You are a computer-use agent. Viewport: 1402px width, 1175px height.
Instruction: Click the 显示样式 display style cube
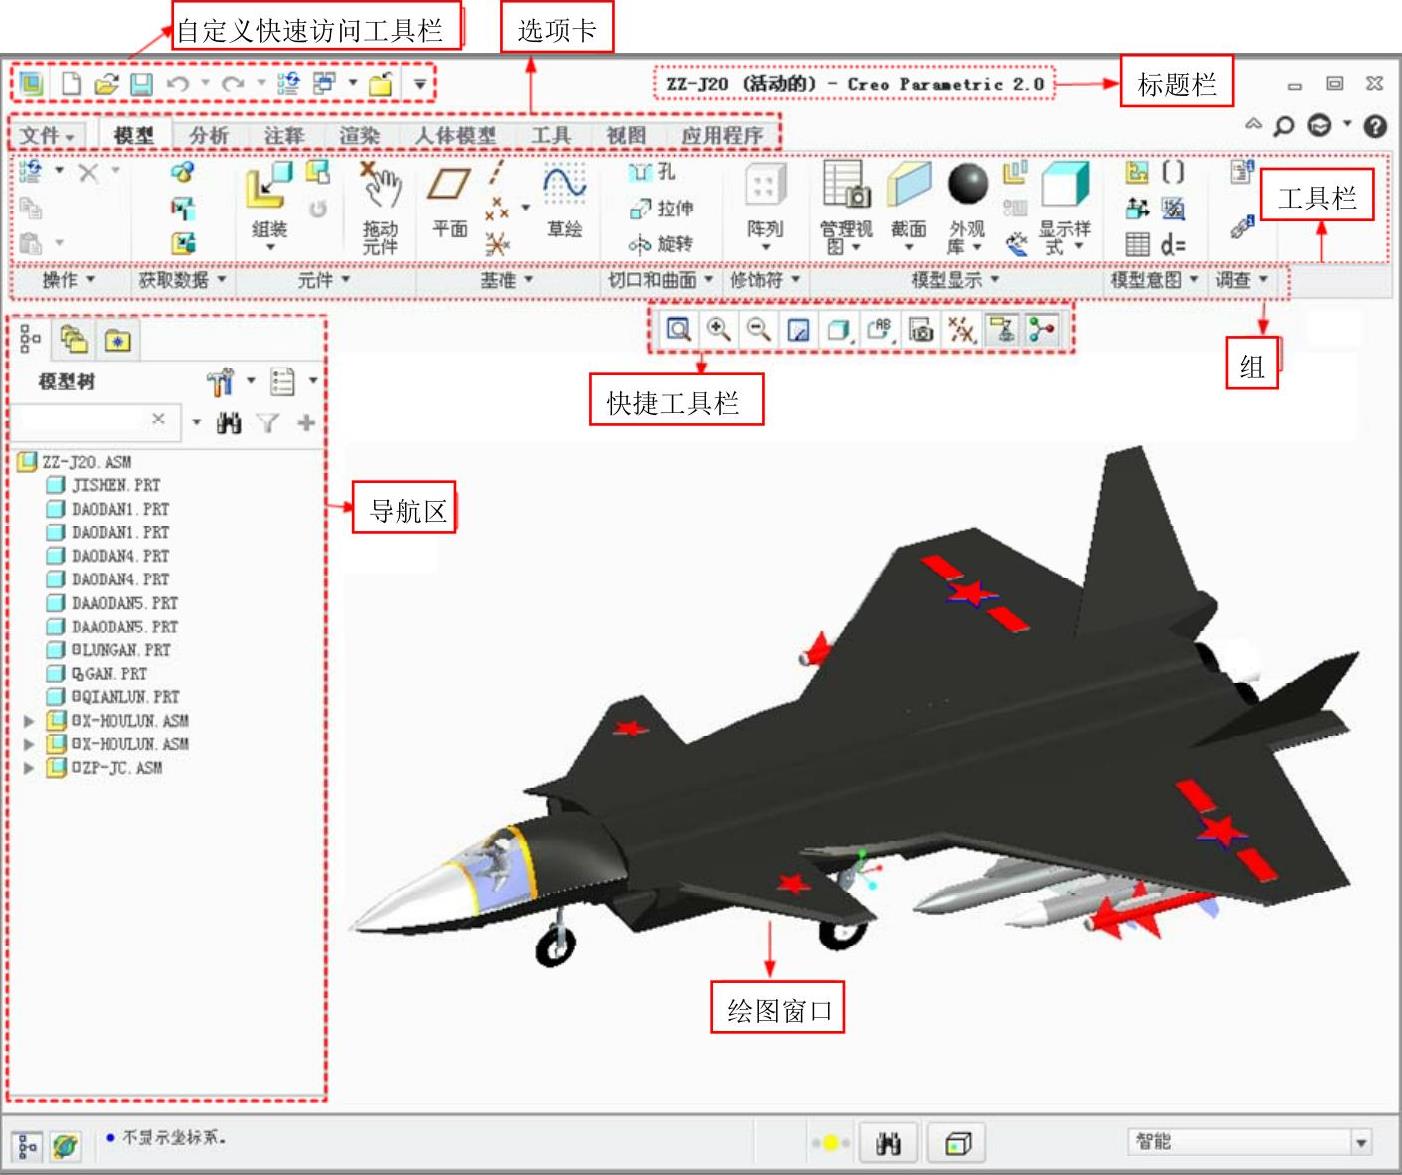coord(1065,207)
